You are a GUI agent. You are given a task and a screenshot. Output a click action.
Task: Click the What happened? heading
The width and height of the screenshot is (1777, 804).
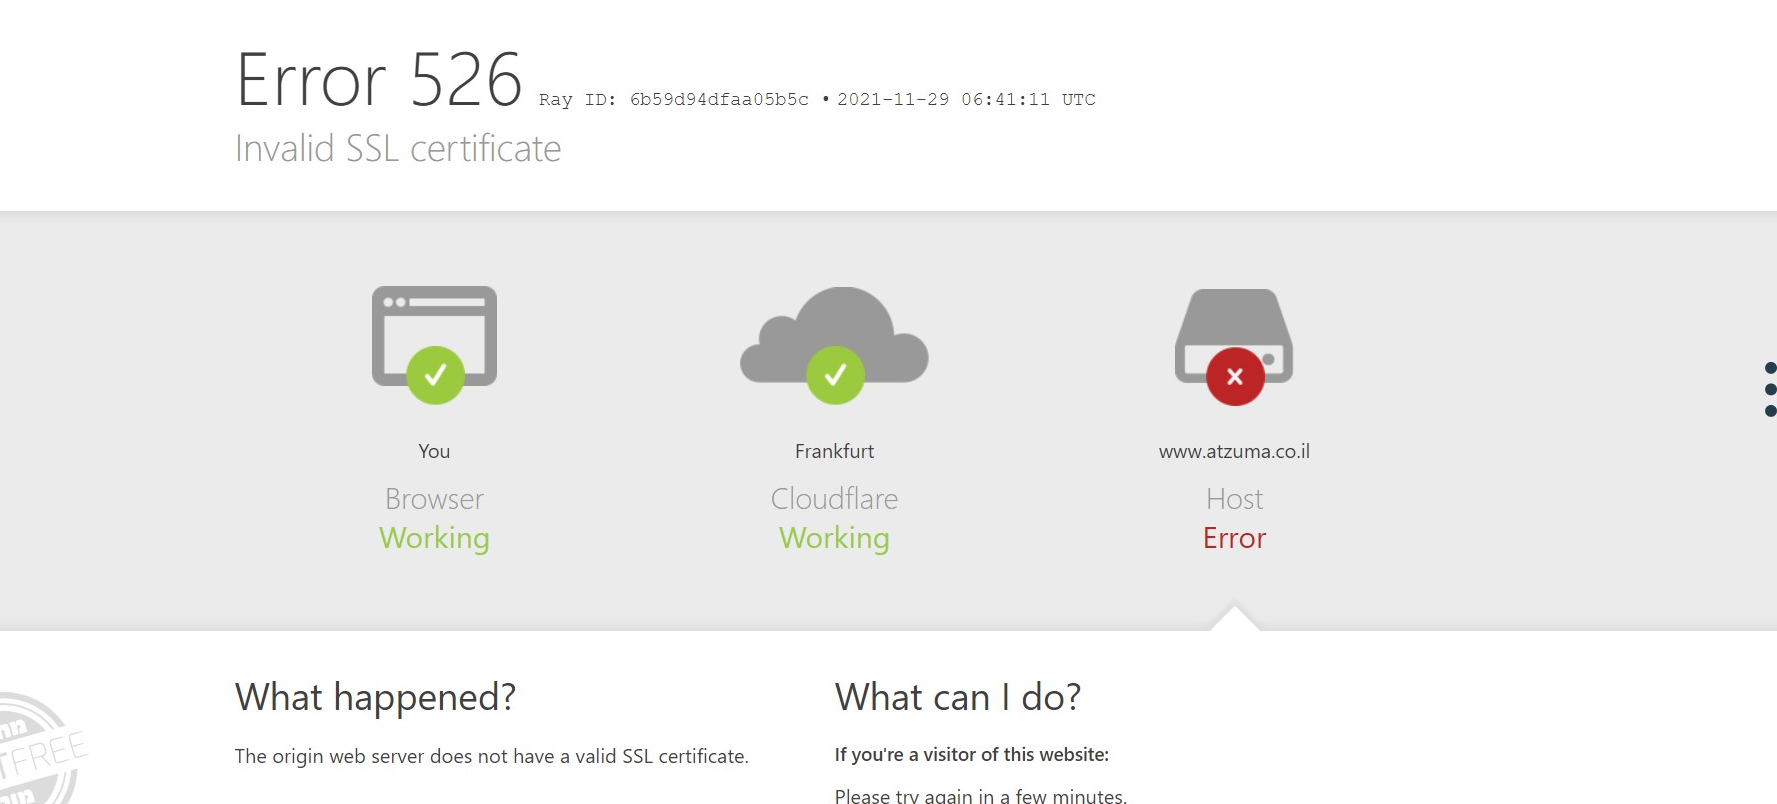(375, 697)
